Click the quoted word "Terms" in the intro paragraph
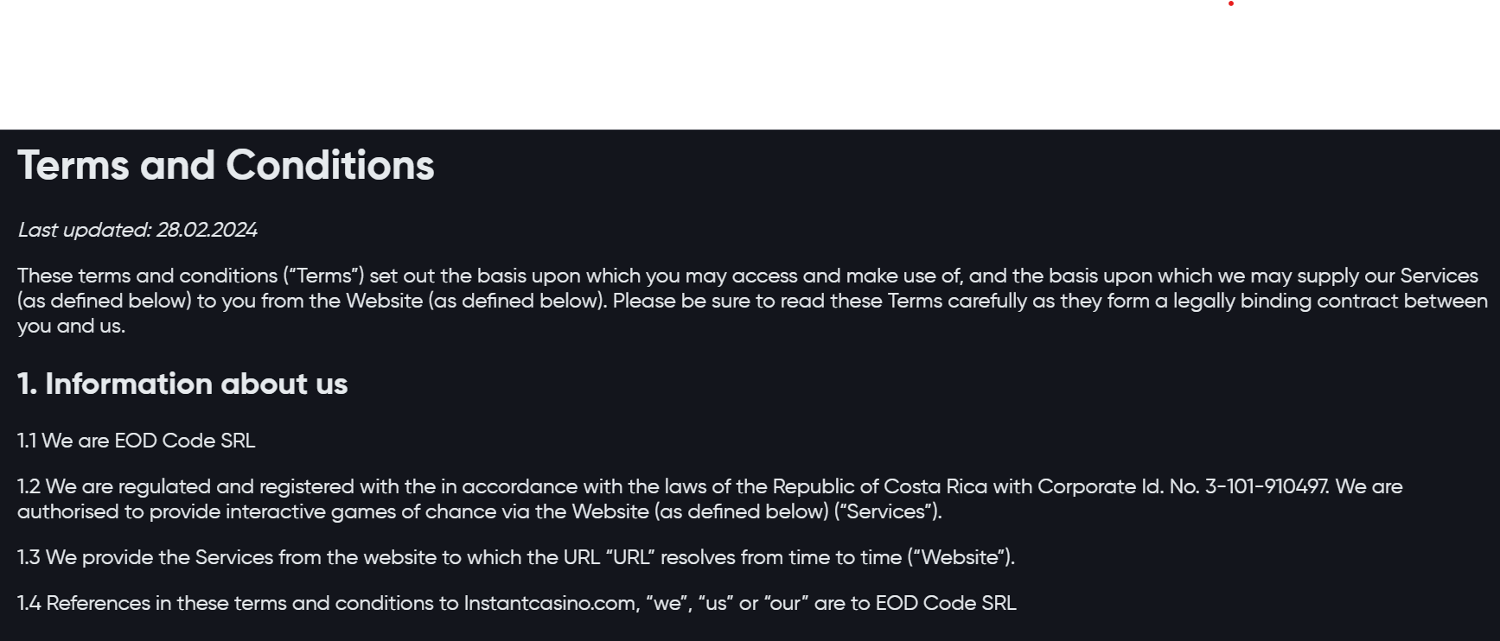The width and height of the screenshot is (1500, 641). click(324, 276)
